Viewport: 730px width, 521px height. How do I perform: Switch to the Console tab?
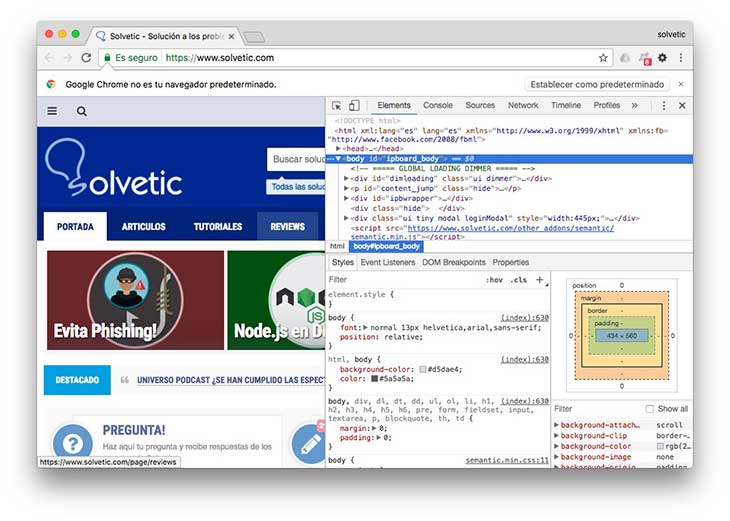coord(438,105)
